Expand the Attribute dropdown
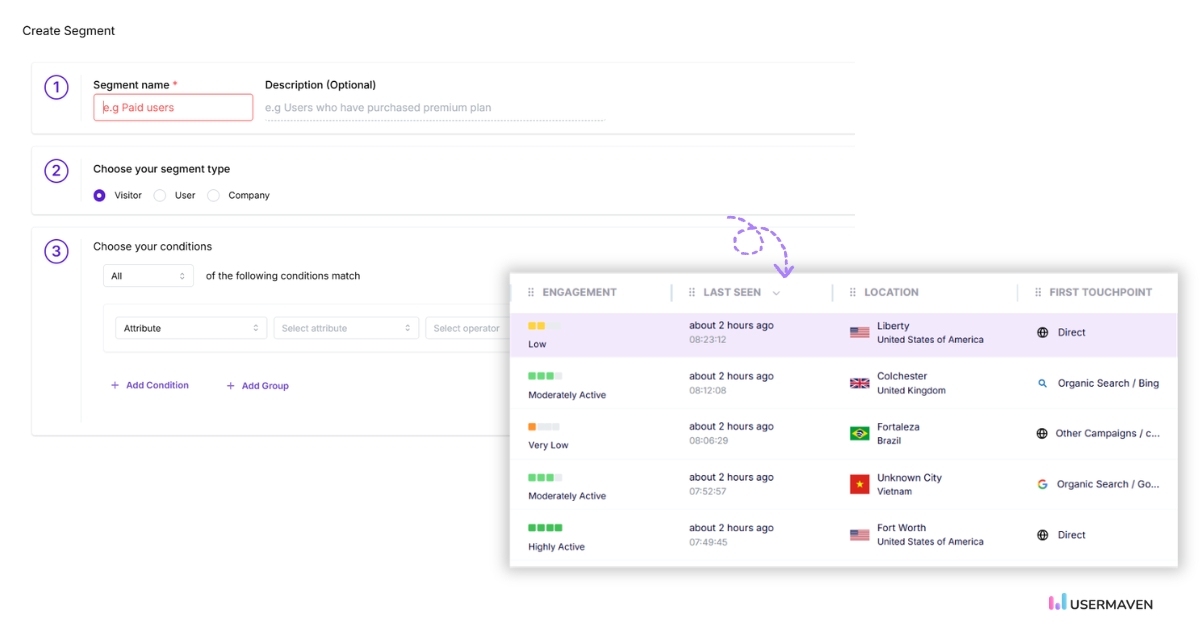 (x=190, y=327)
